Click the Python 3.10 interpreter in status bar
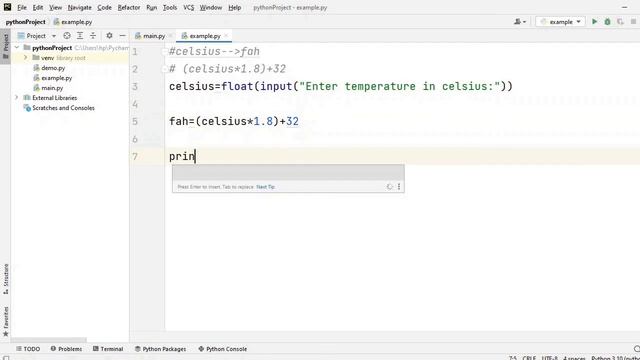 click(x=616, y=358)
